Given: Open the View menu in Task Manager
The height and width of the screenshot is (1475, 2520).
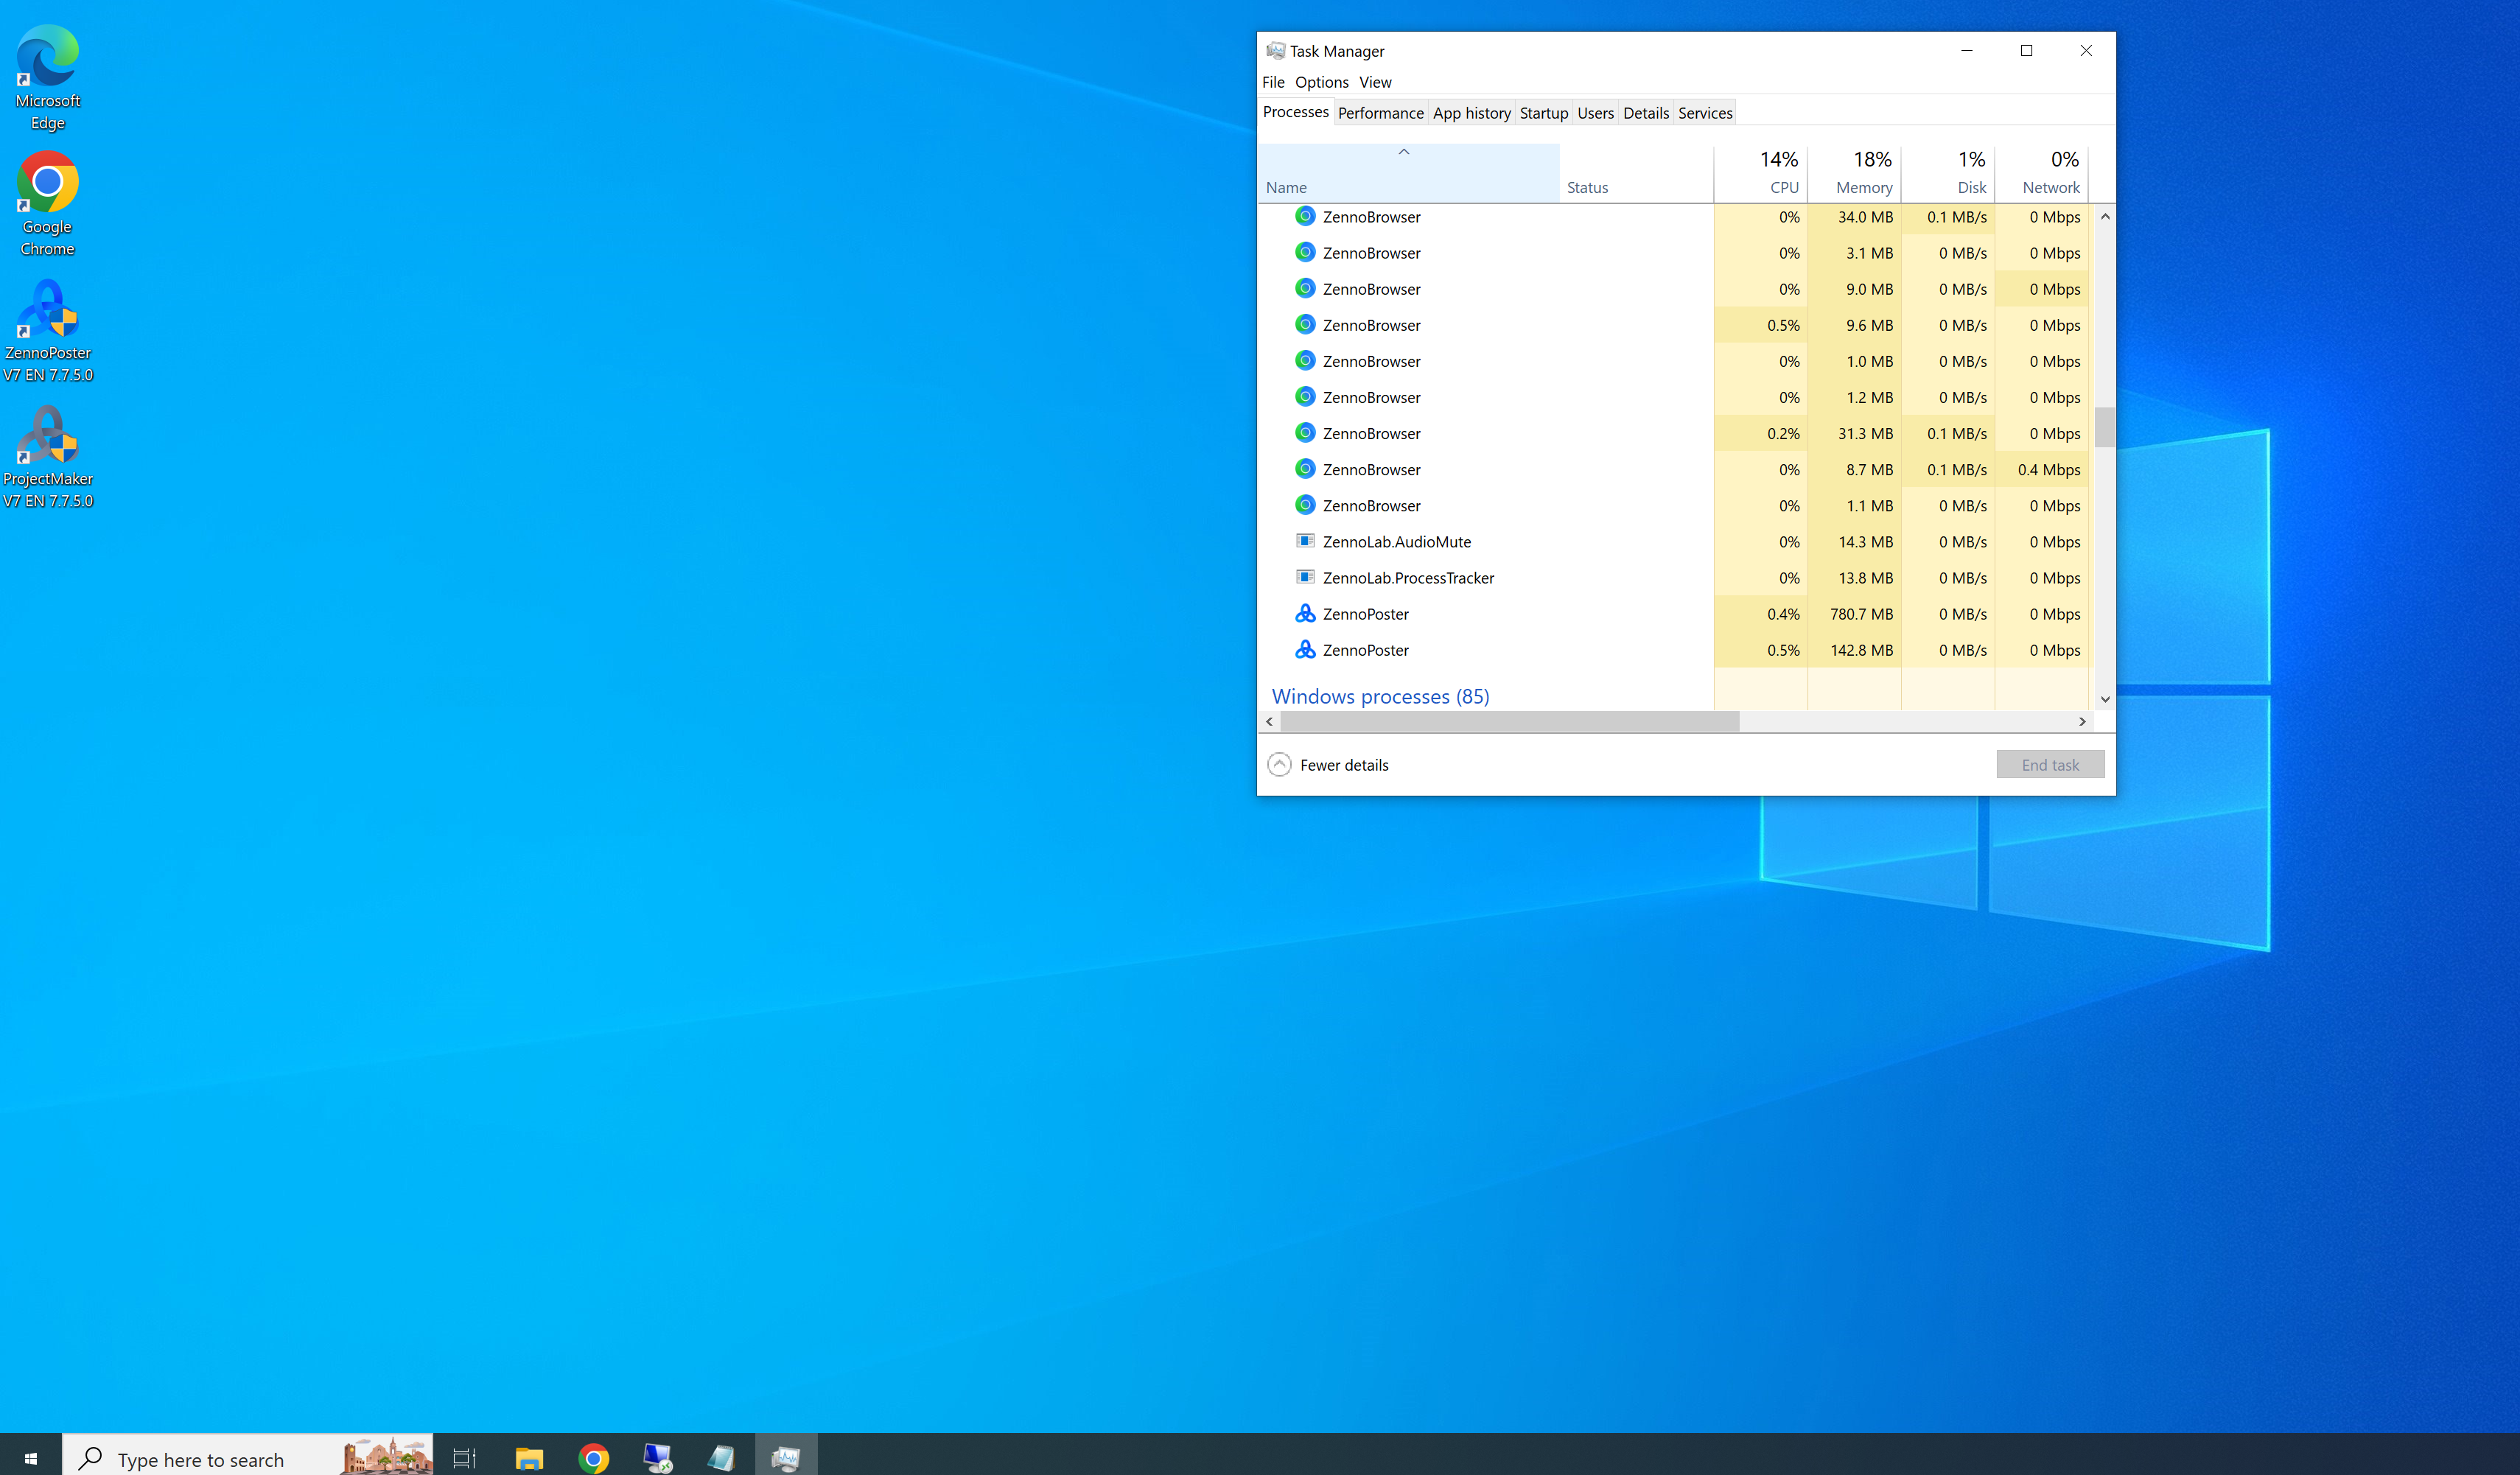Looking at the screenshot, I should (1375, 82).
